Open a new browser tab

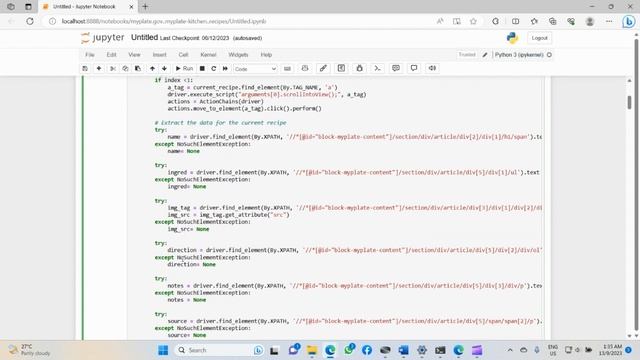coord(145,7)
